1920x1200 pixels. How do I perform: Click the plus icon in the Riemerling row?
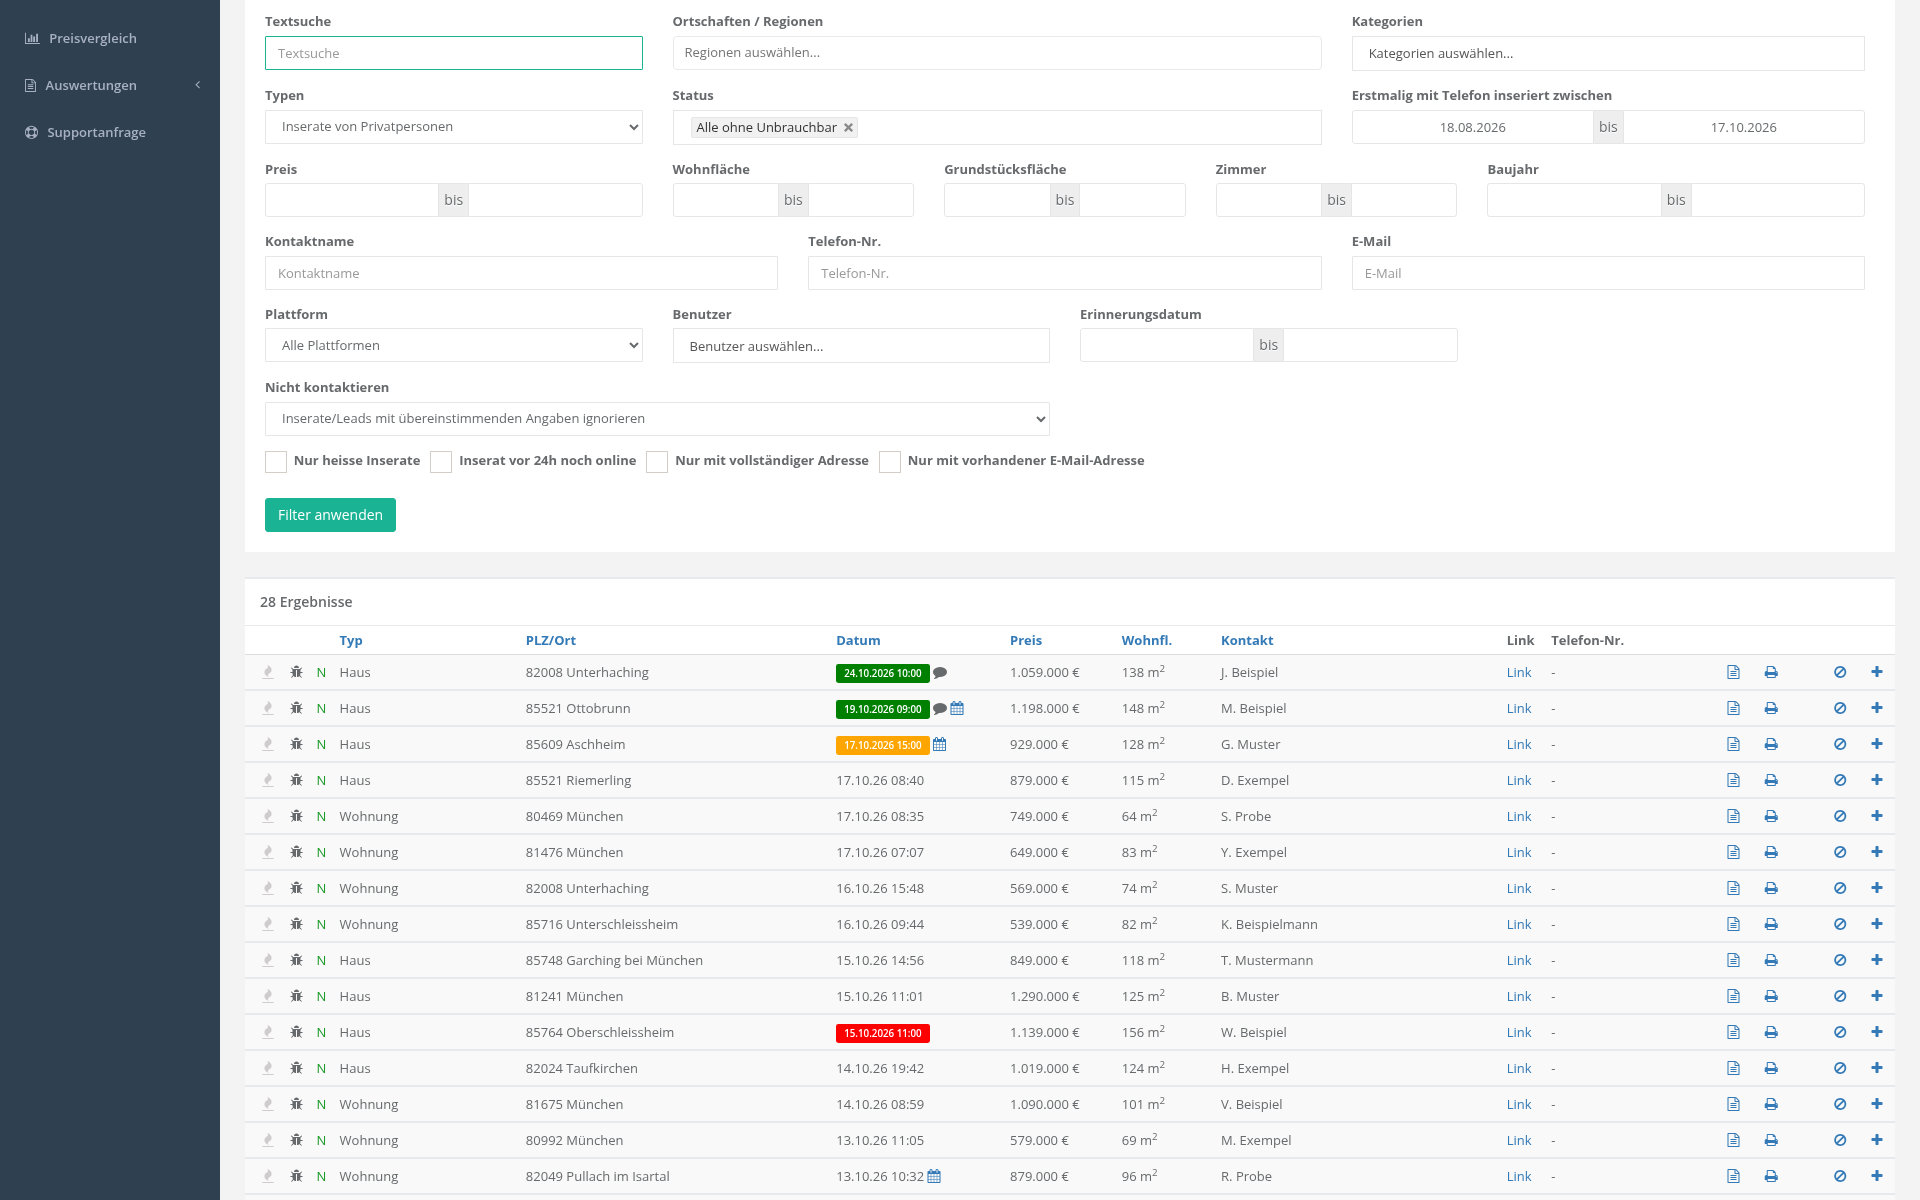click(x=1877, y=780)
